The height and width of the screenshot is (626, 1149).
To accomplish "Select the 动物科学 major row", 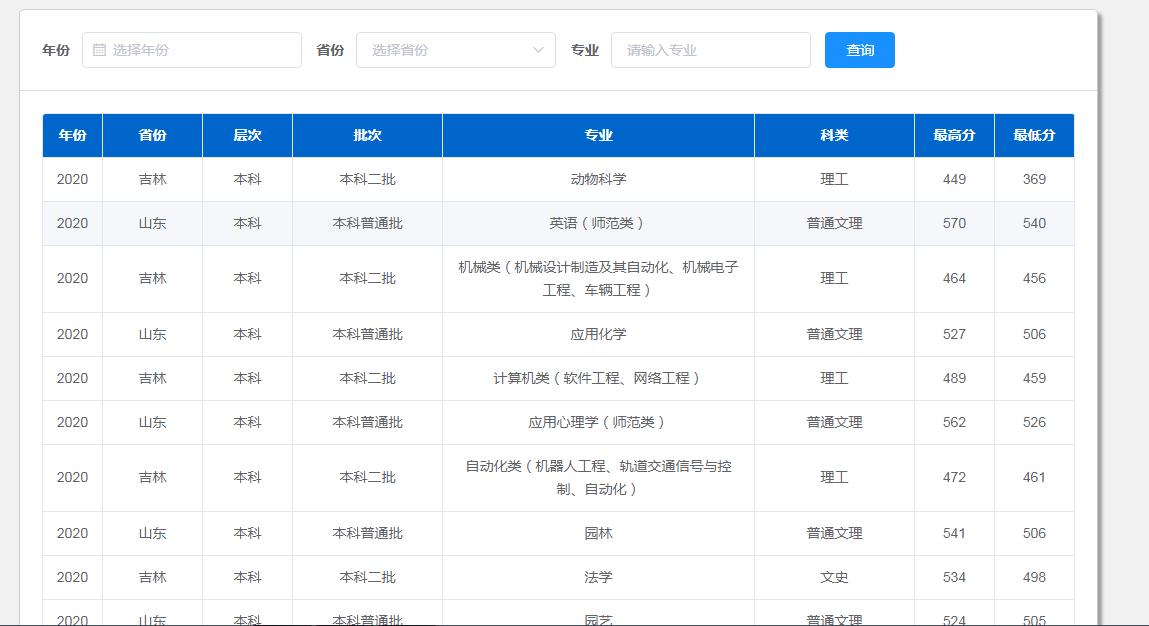I will (x=598, y=179).
